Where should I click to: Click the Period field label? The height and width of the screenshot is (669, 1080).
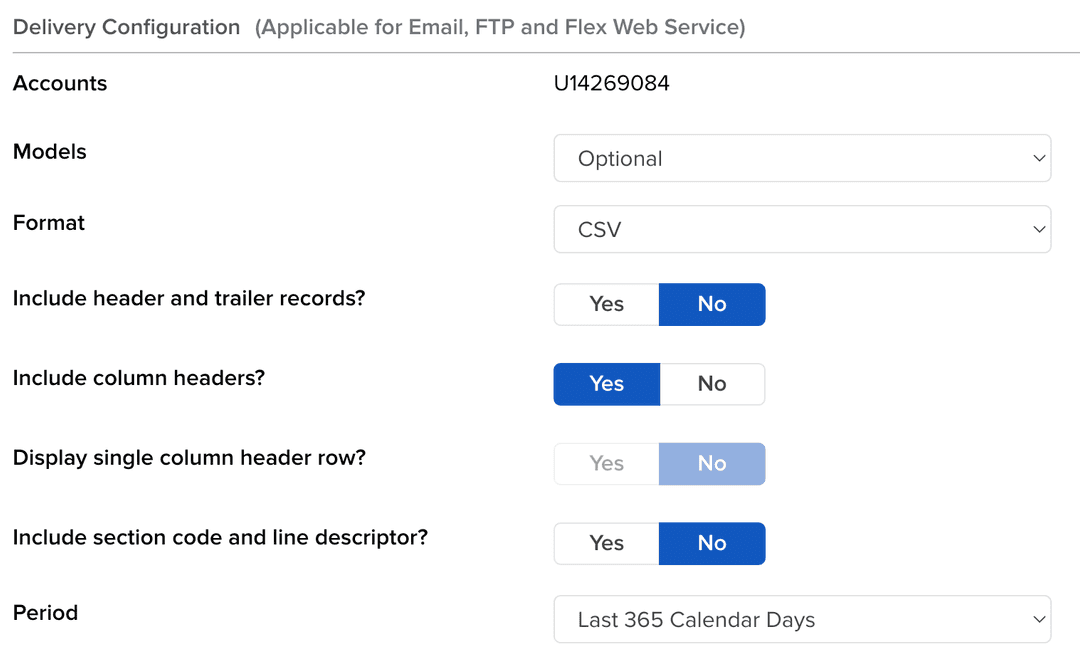(x=46, y=613)
